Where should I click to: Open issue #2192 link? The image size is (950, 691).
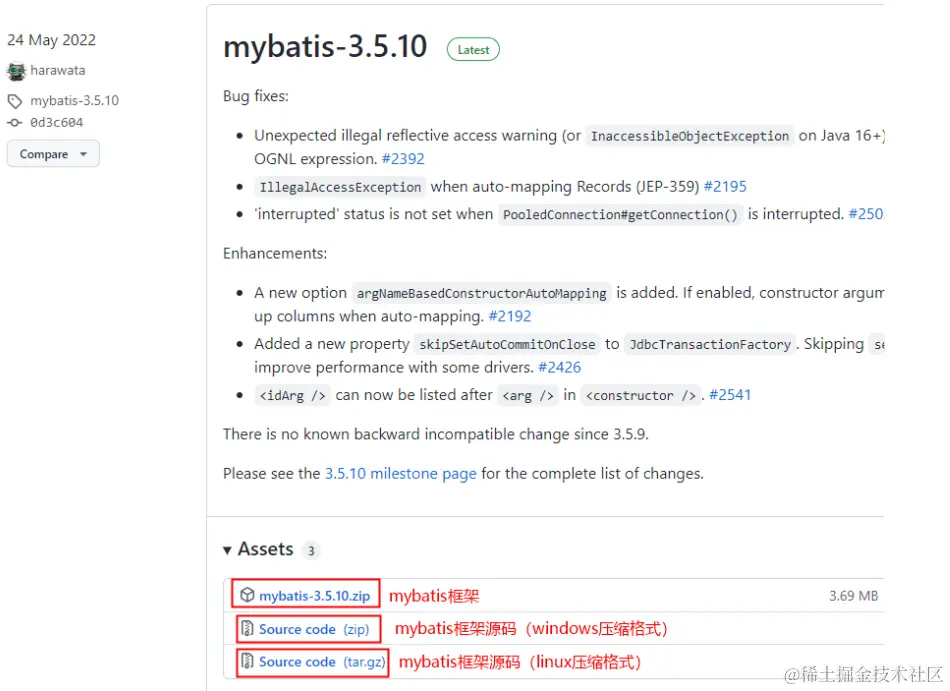click(x=510, y=316)
